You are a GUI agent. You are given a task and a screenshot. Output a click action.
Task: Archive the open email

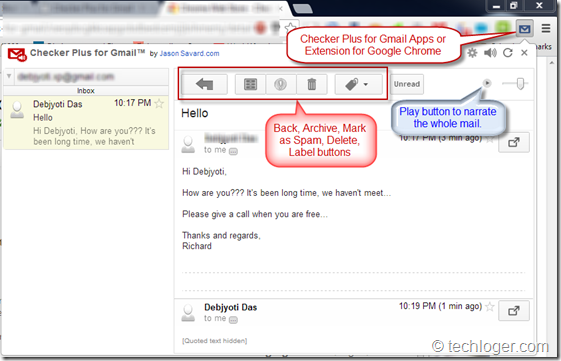coord(250,84)
